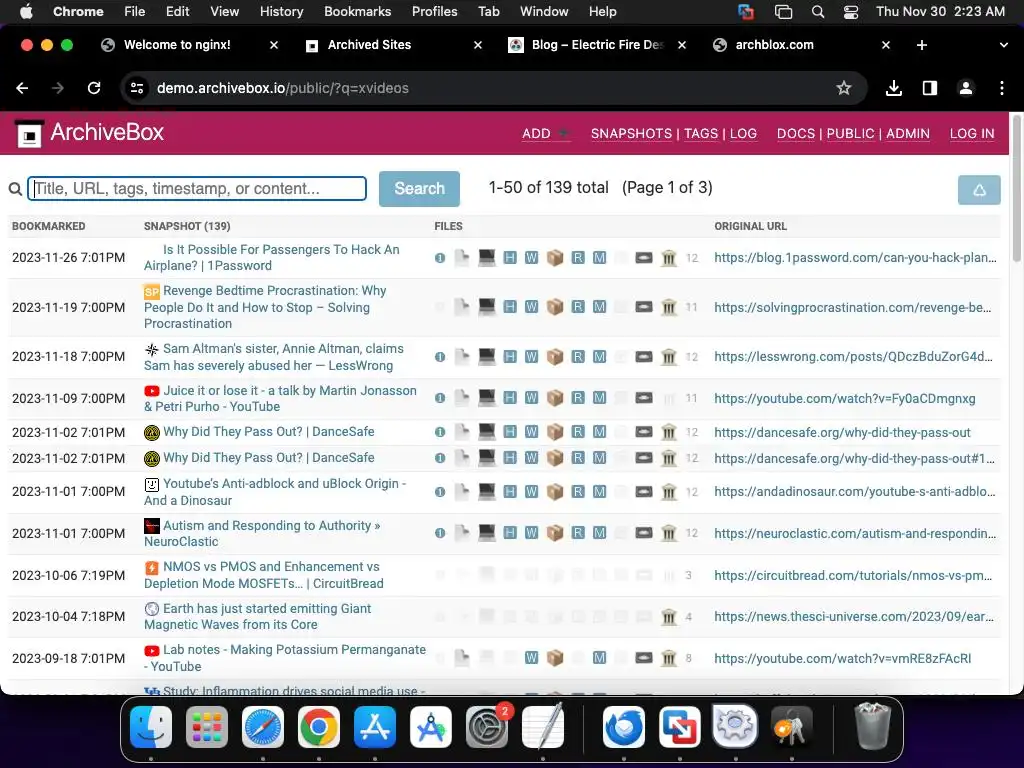Open Thunderbird from the Dock
Screen dimensions: 1024x768
(x=624, y=727)
